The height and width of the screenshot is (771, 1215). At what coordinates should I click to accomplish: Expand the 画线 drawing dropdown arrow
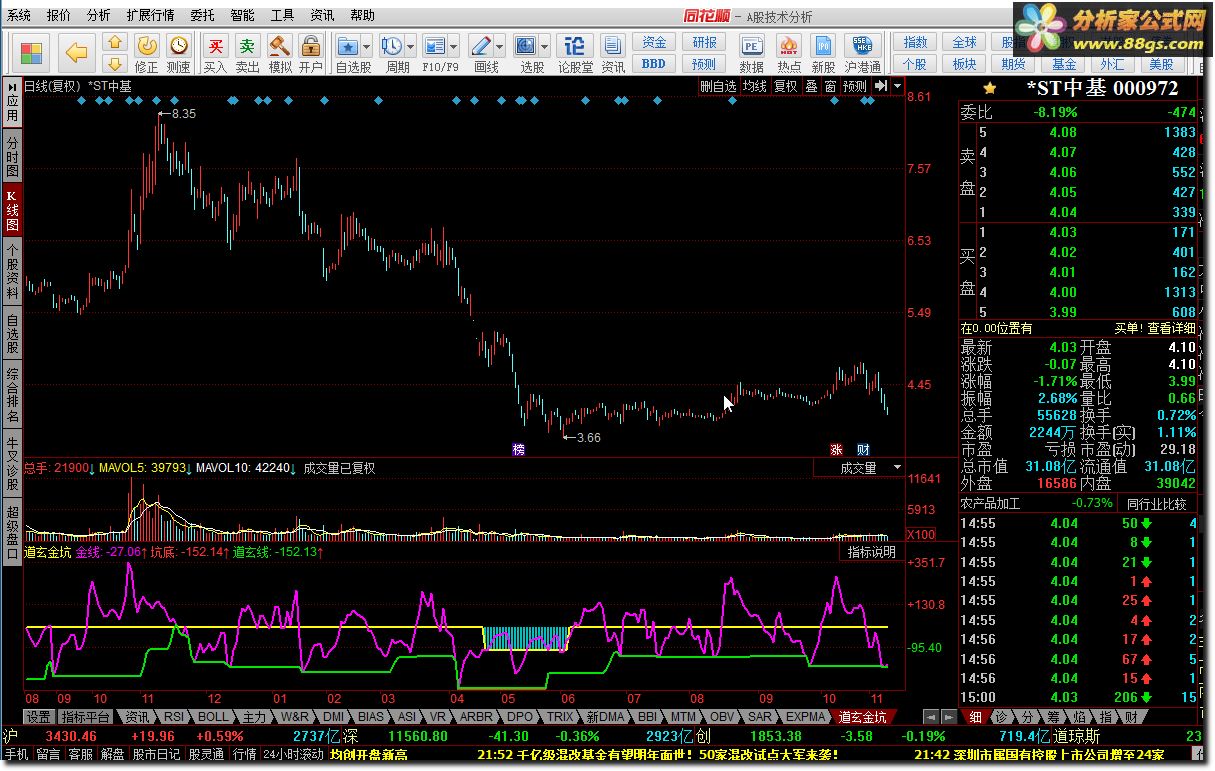coord(499,47)
